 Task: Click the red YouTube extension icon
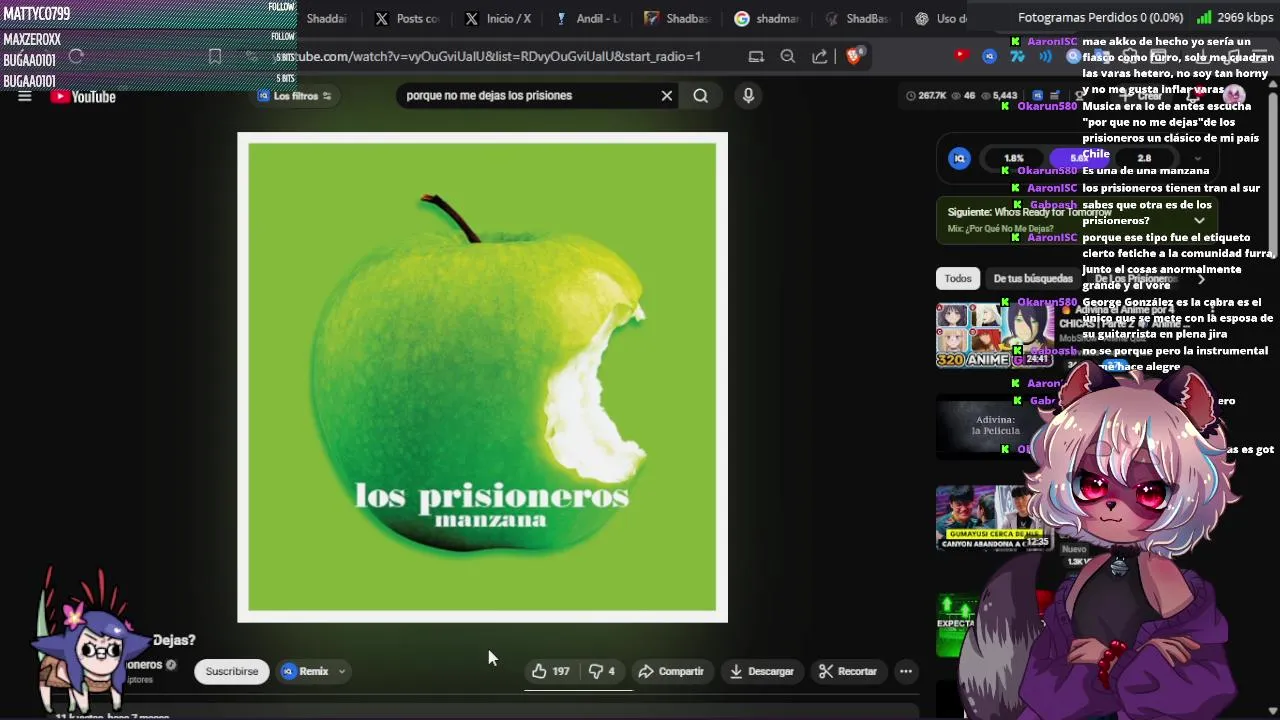962,56
